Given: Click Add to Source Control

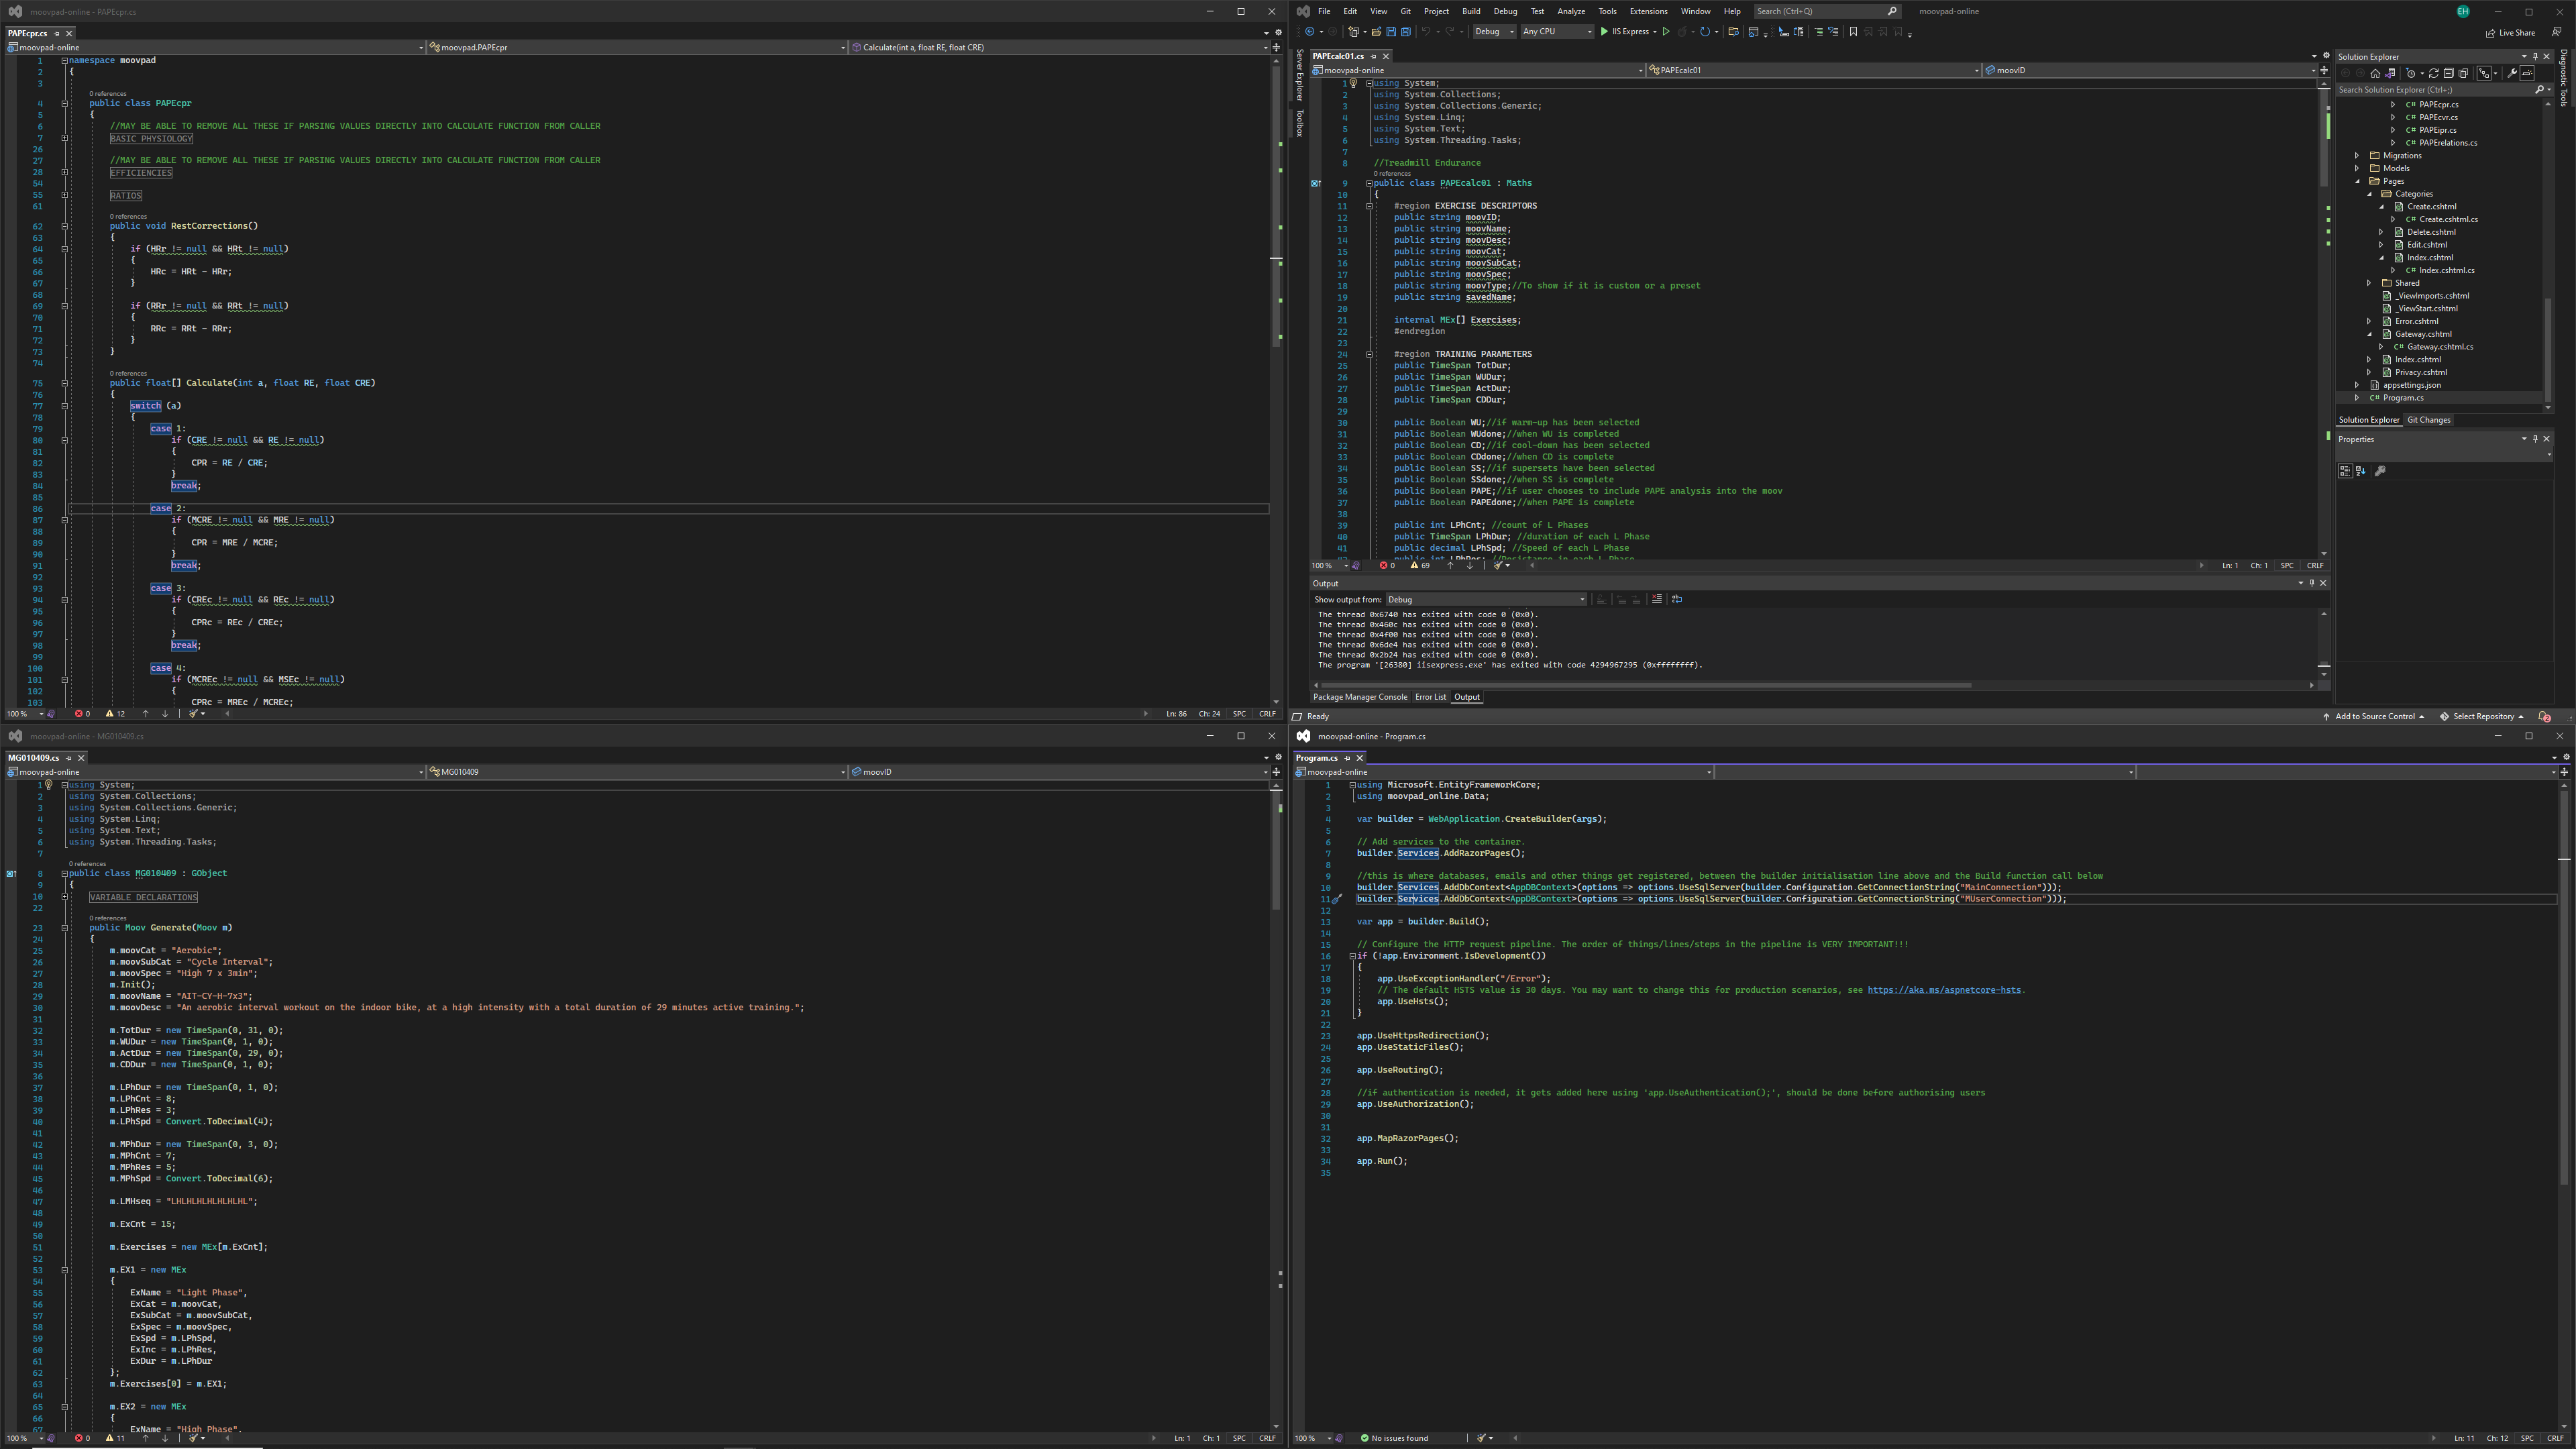Looking at the screenshot, I should pos(2374,716).
